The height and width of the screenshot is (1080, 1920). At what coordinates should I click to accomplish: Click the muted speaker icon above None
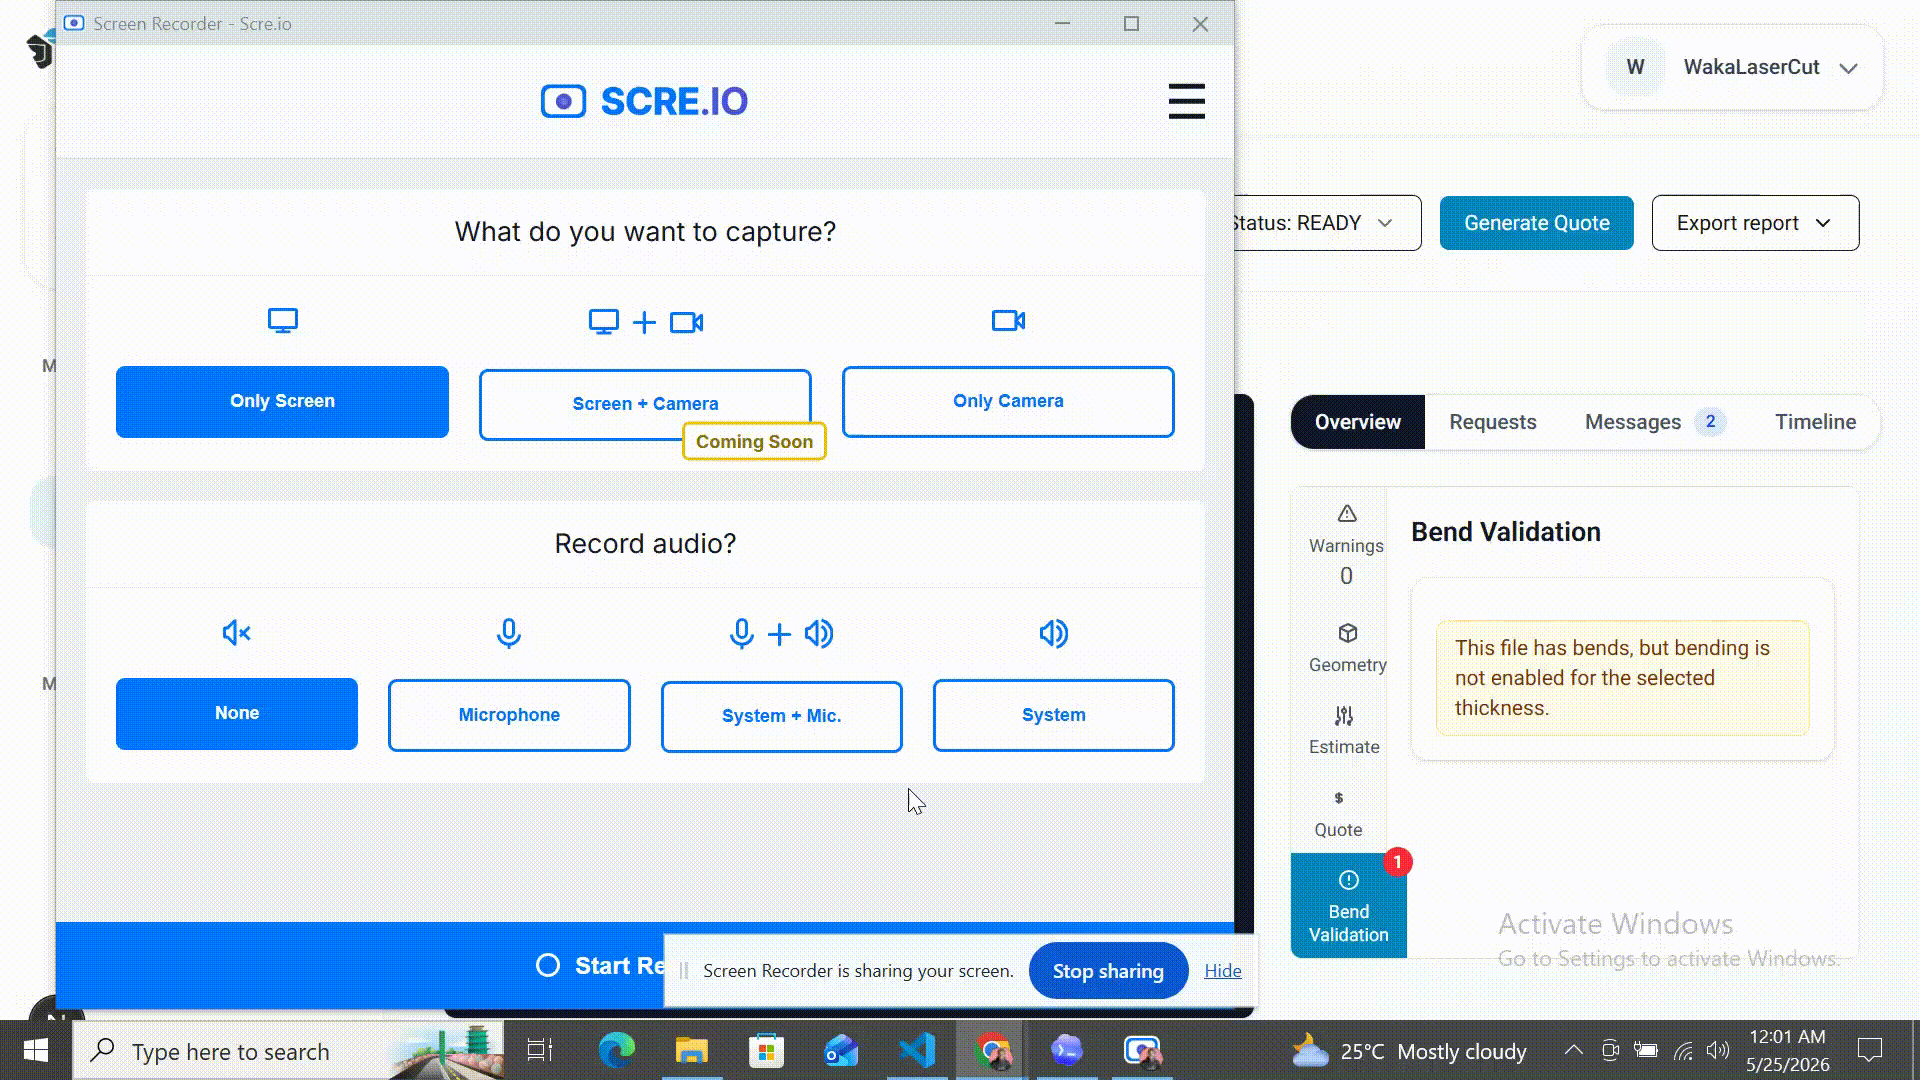click(x=237, y=633)
